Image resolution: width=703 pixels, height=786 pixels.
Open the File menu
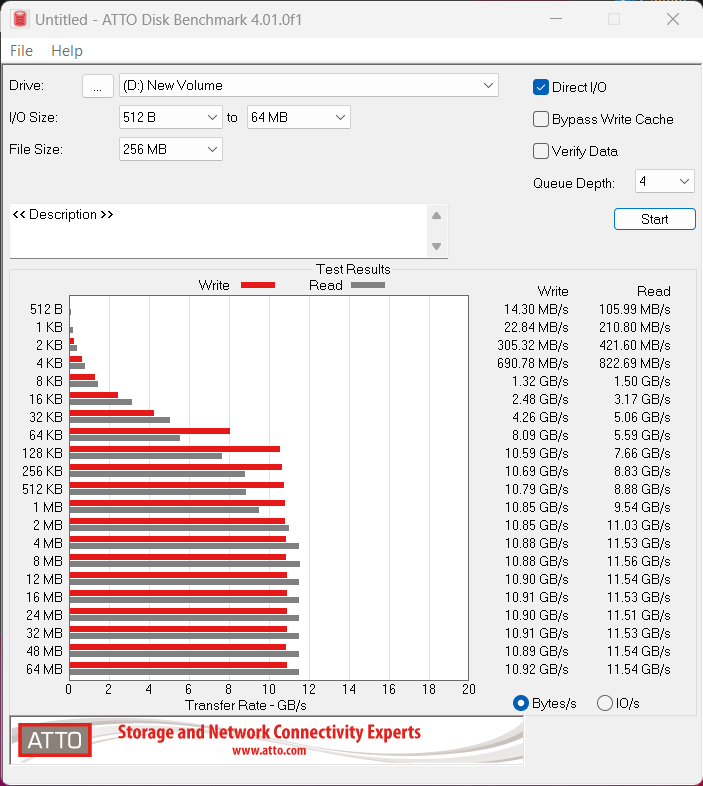[21, 51]
